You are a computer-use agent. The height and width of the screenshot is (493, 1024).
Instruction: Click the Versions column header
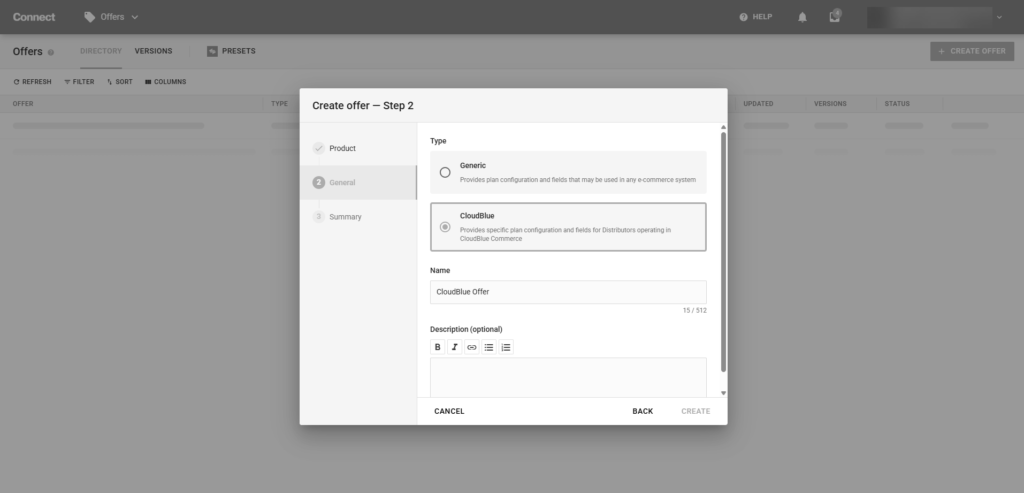830,104
